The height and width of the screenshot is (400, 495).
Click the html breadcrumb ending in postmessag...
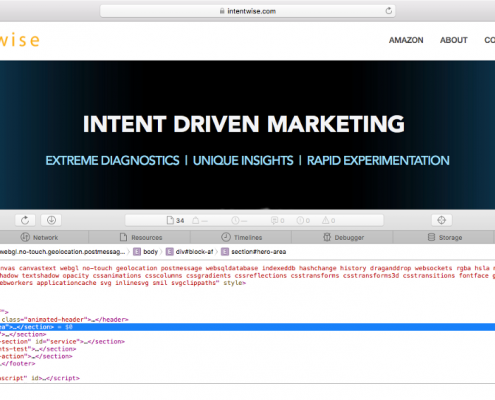63,252
